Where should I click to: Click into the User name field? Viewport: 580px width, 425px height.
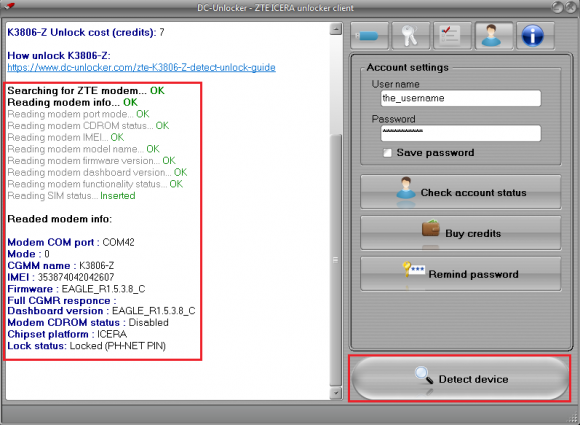click(461, 98)
